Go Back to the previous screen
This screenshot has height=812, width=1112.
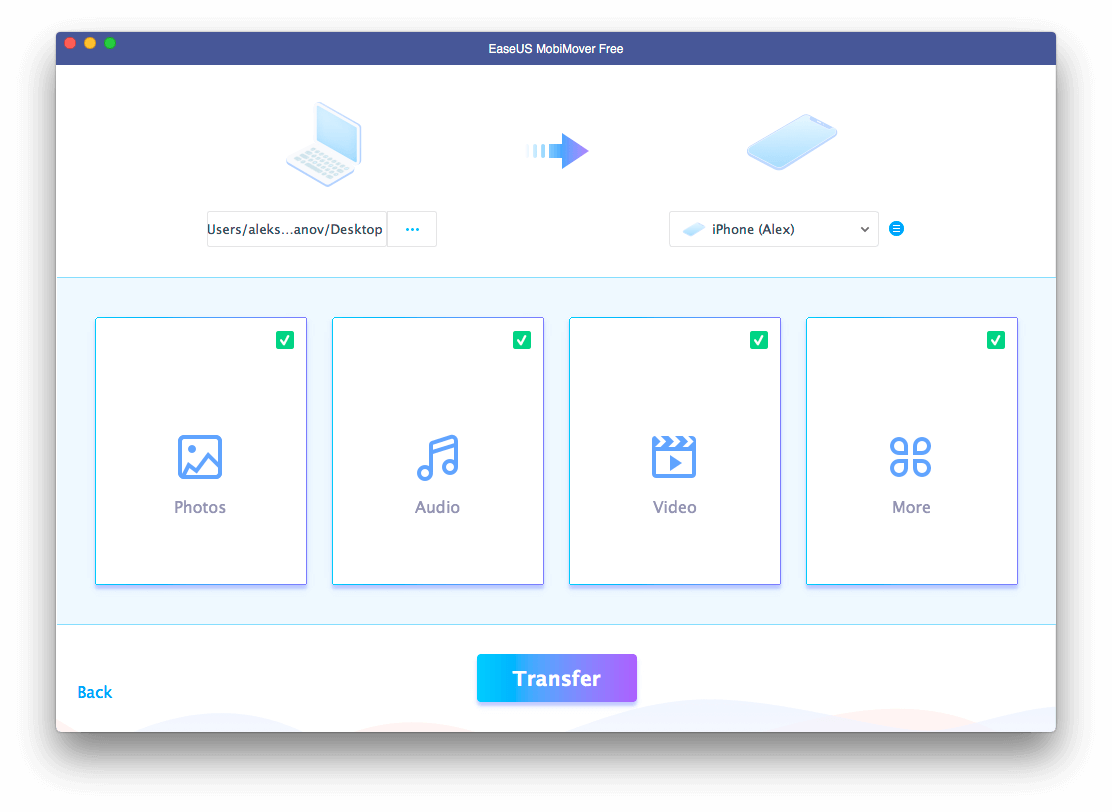95,692
